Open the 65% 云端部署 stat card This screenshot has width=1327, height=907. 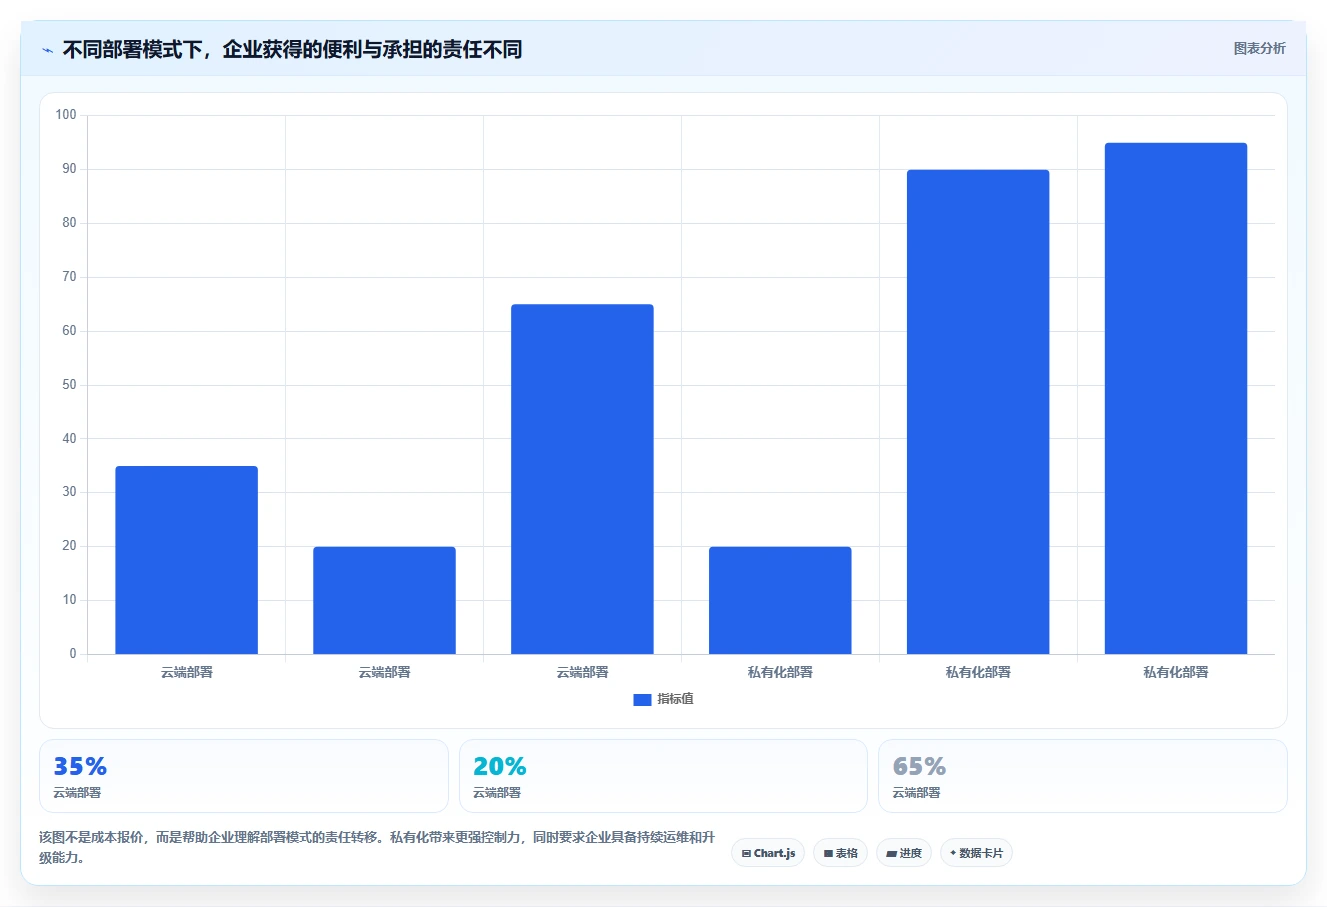coord(1083,776)
